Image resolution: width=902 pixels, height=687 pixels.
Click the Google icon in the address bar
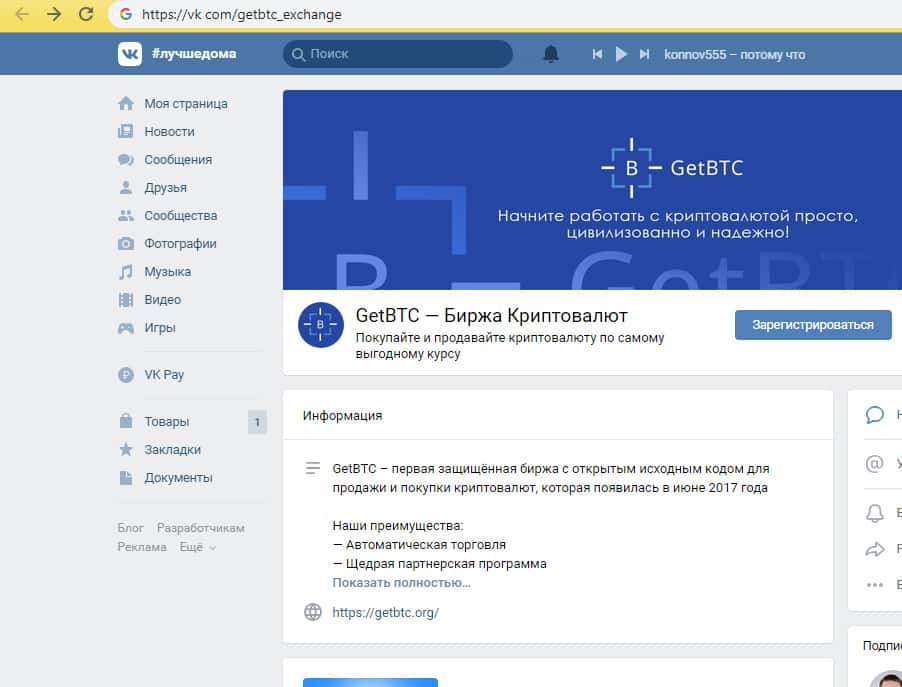coord(126,14)
